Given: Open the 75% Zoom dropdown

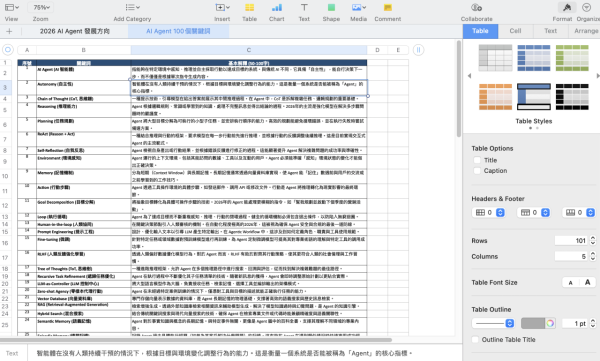Looking at the screenshot, I should point(41,7).
